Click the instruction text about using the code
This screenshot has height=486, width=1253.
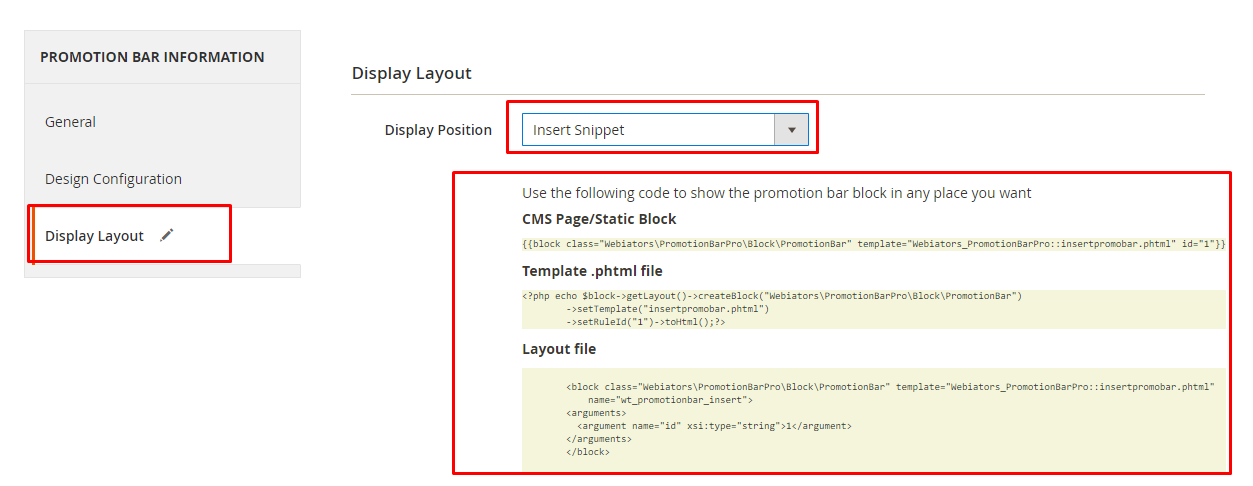[777, 193]
